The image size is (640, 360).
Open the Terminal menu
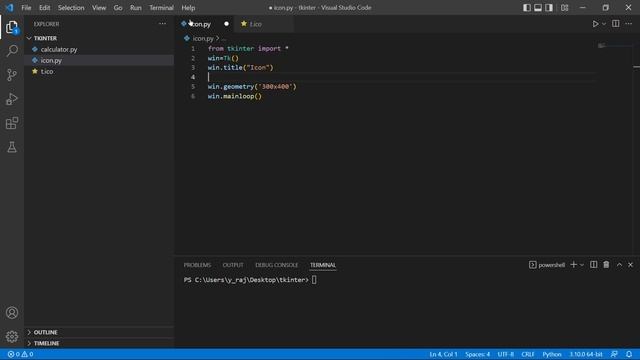(161, 8)
